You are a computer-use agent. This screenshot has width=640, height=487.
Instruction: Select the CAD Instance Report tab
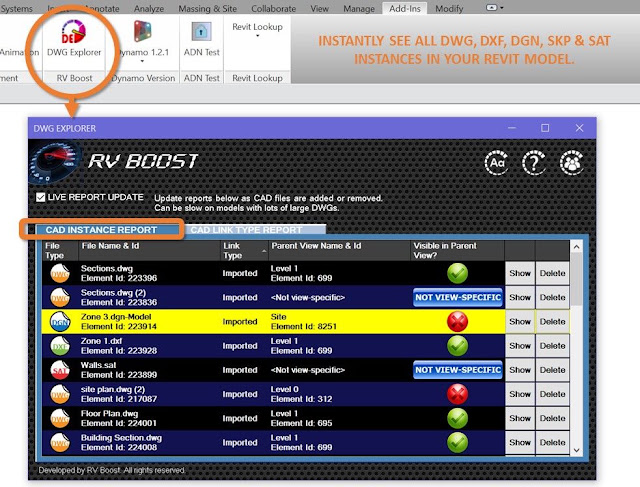pos(101,230)
